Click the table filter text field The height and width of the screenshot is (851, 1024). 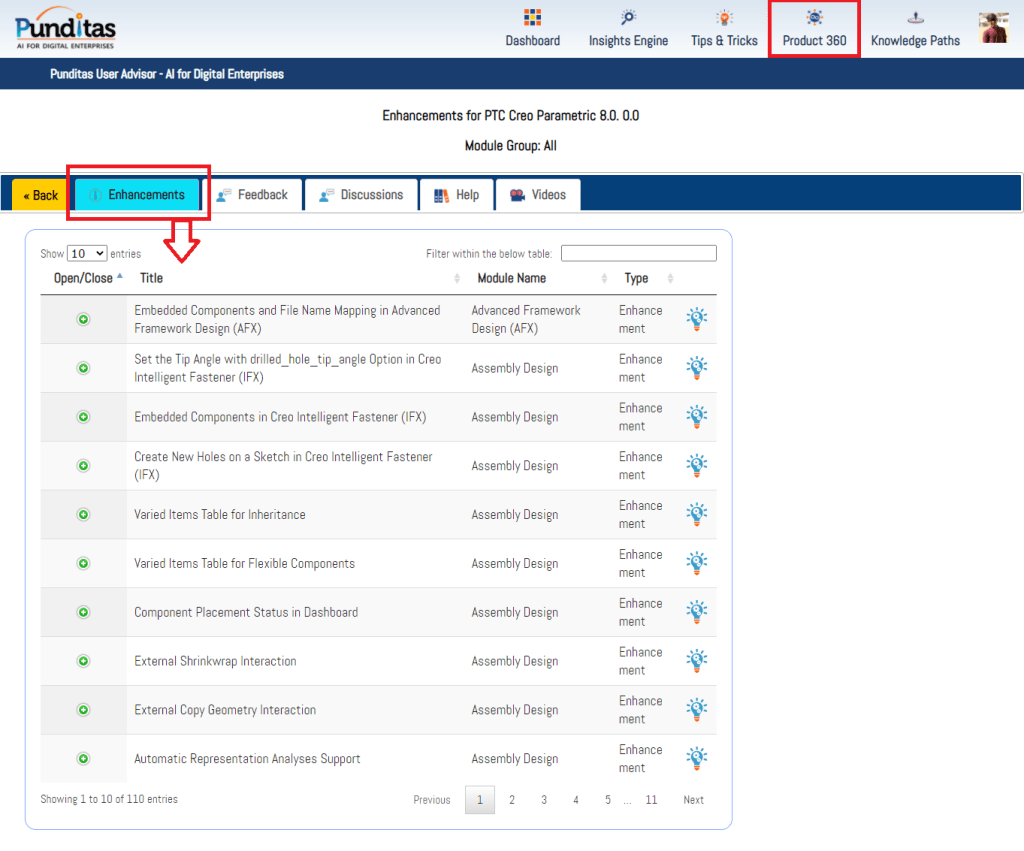pyautogui.click(x=638, y=254)
